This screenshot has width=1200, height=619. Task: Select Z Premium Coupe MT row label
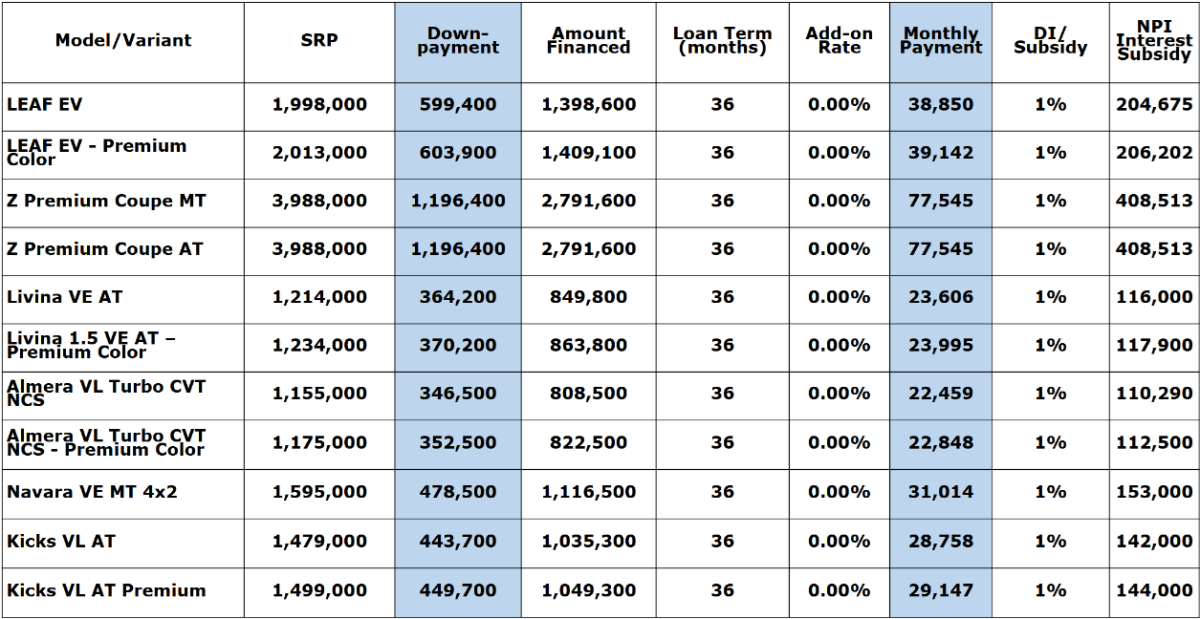pos(106,201)
